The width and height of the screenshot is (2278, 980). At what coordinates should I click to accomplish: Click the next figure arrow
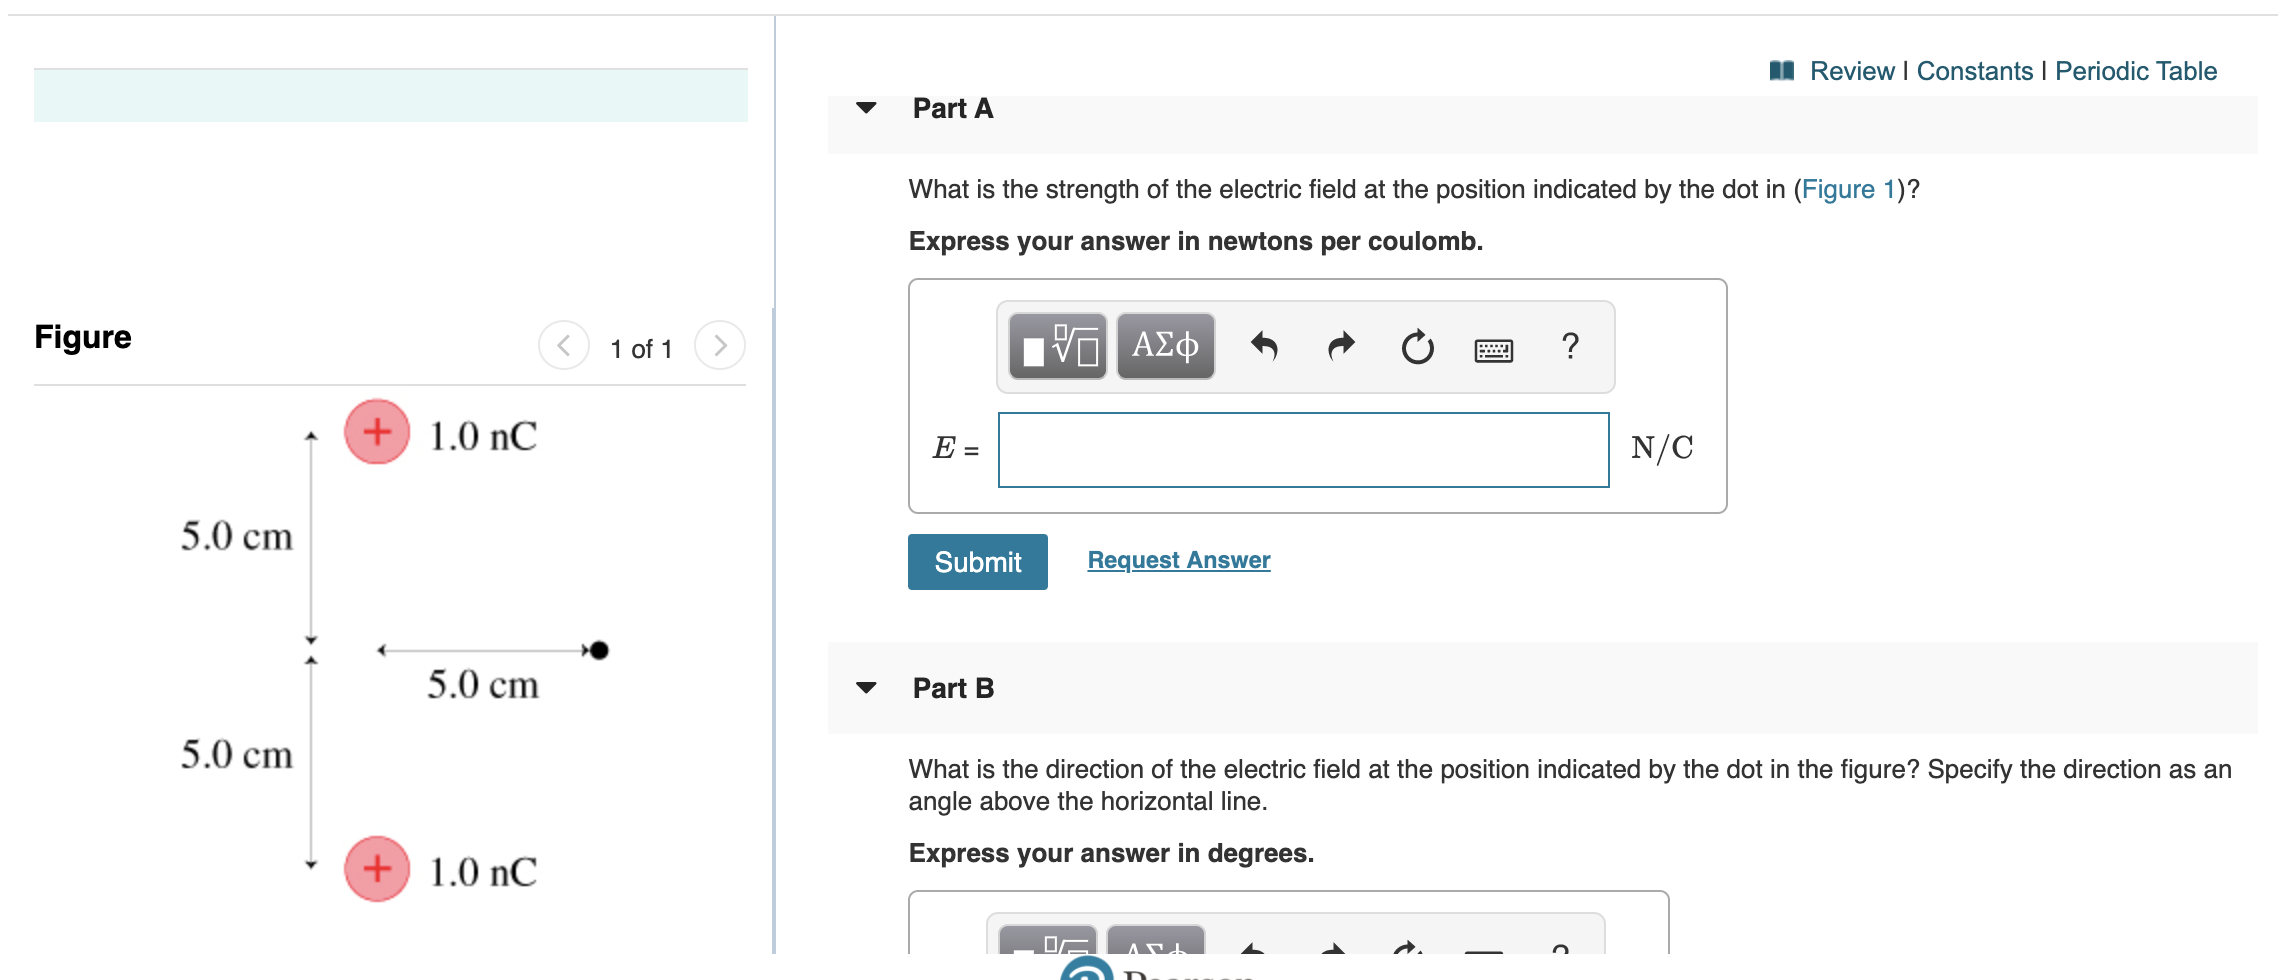(719, 347)
